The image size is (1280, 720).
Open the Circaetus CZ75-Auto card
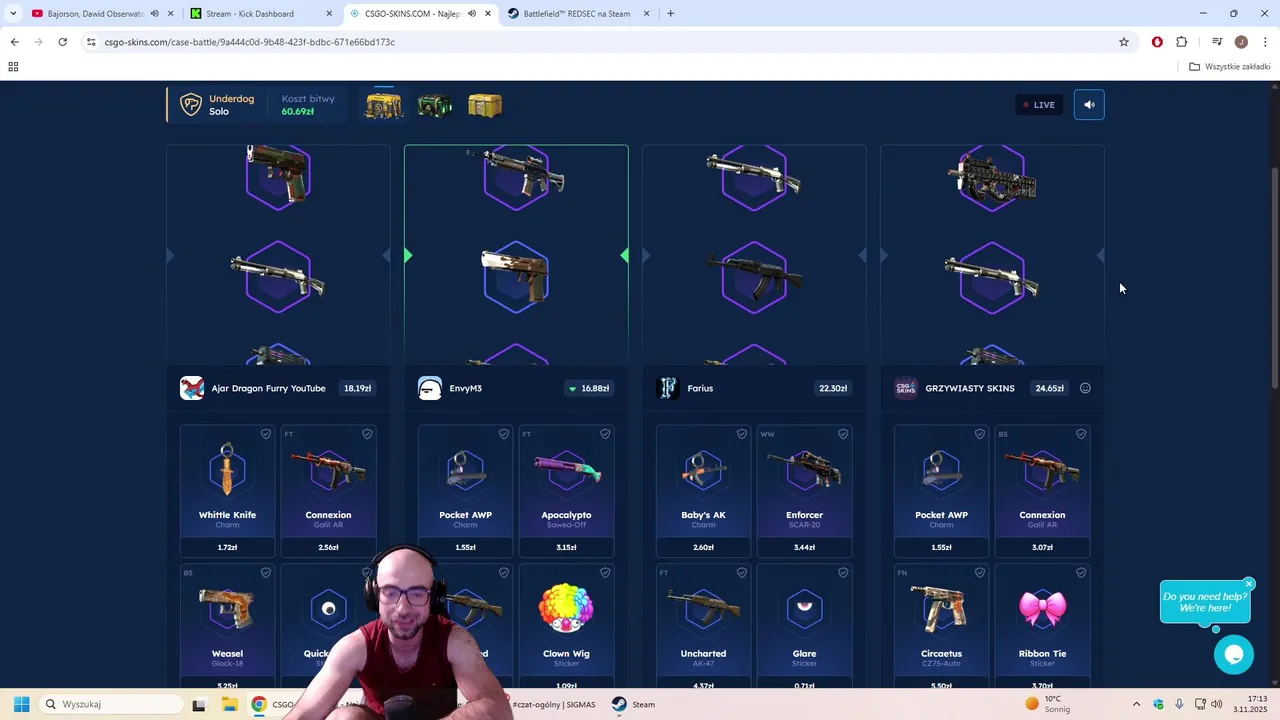pos(941,626)
